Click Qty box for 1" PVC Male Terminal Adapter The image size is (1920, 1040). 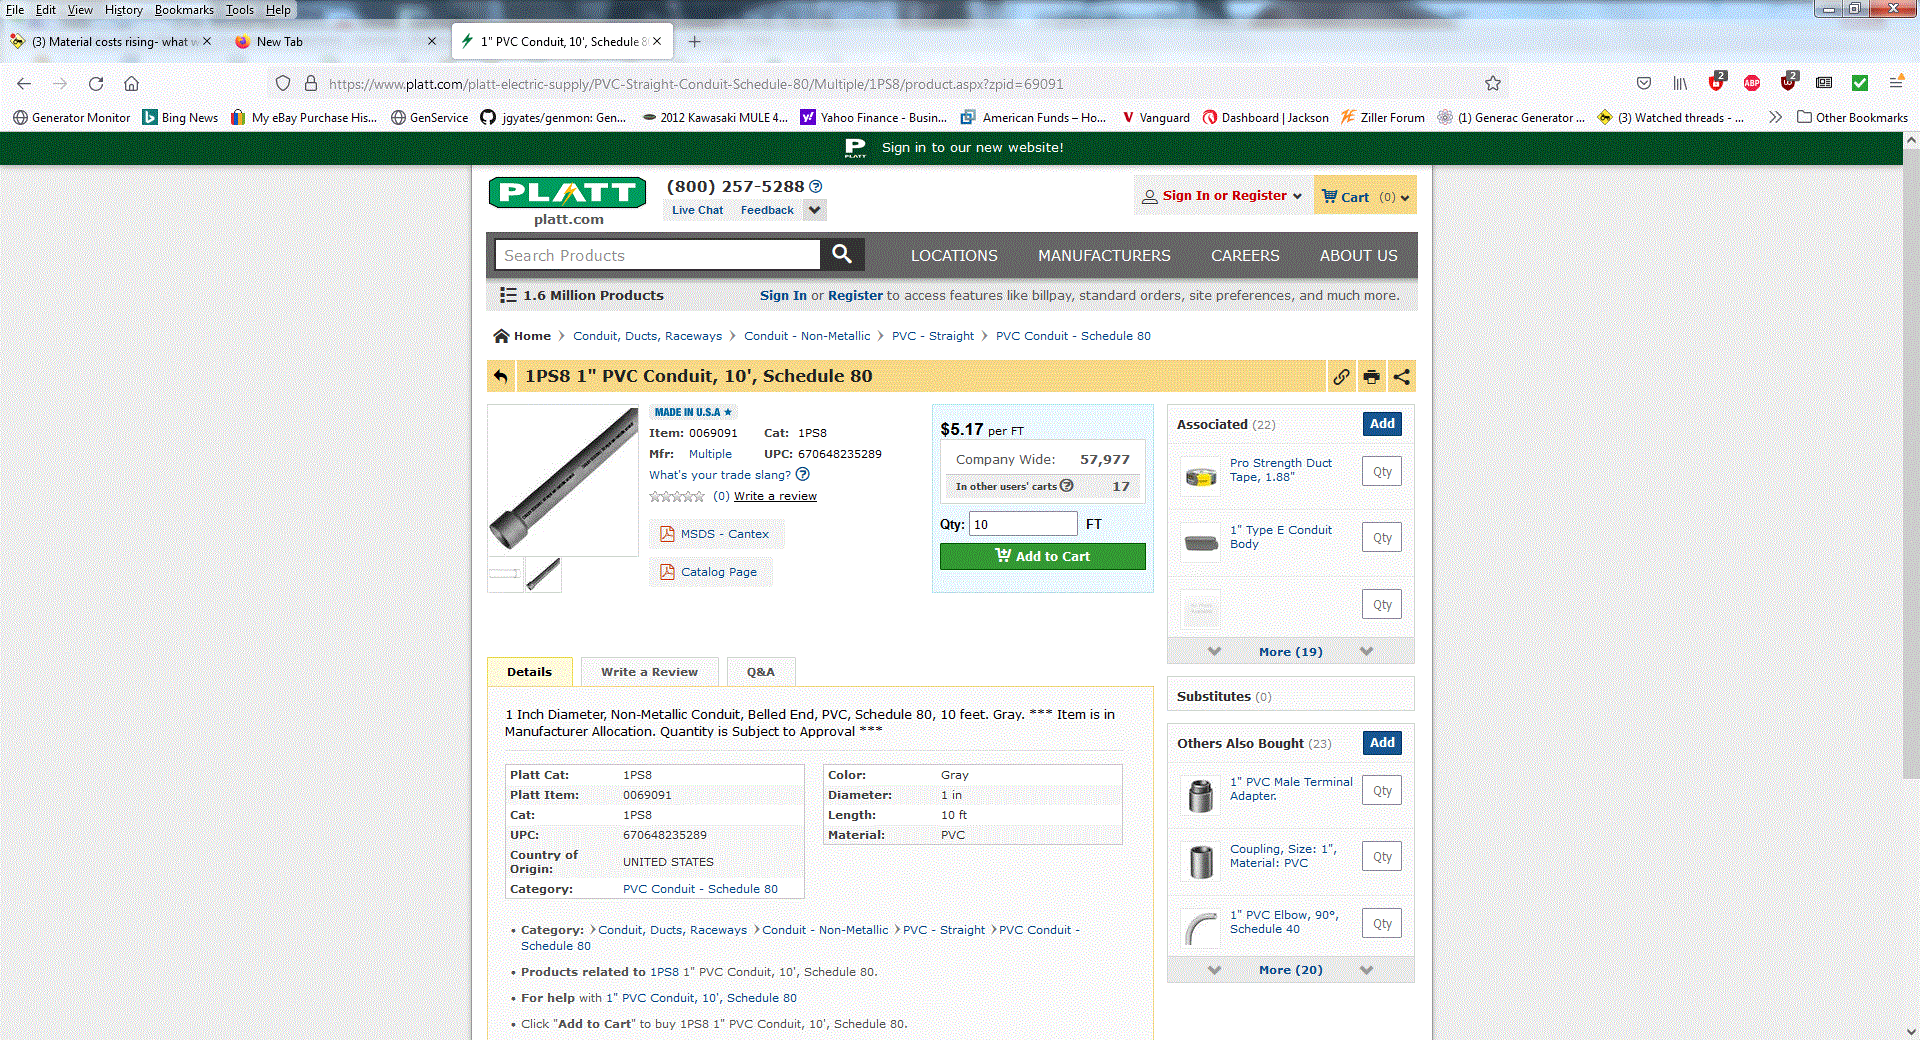pyautogui.click(x=1382, y=790)
